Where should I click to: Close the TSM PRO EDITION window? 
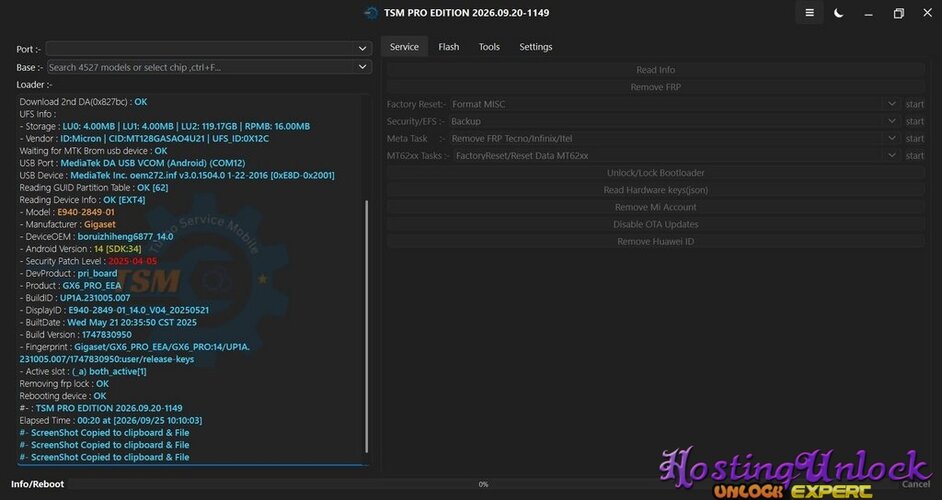coord(927,13)
